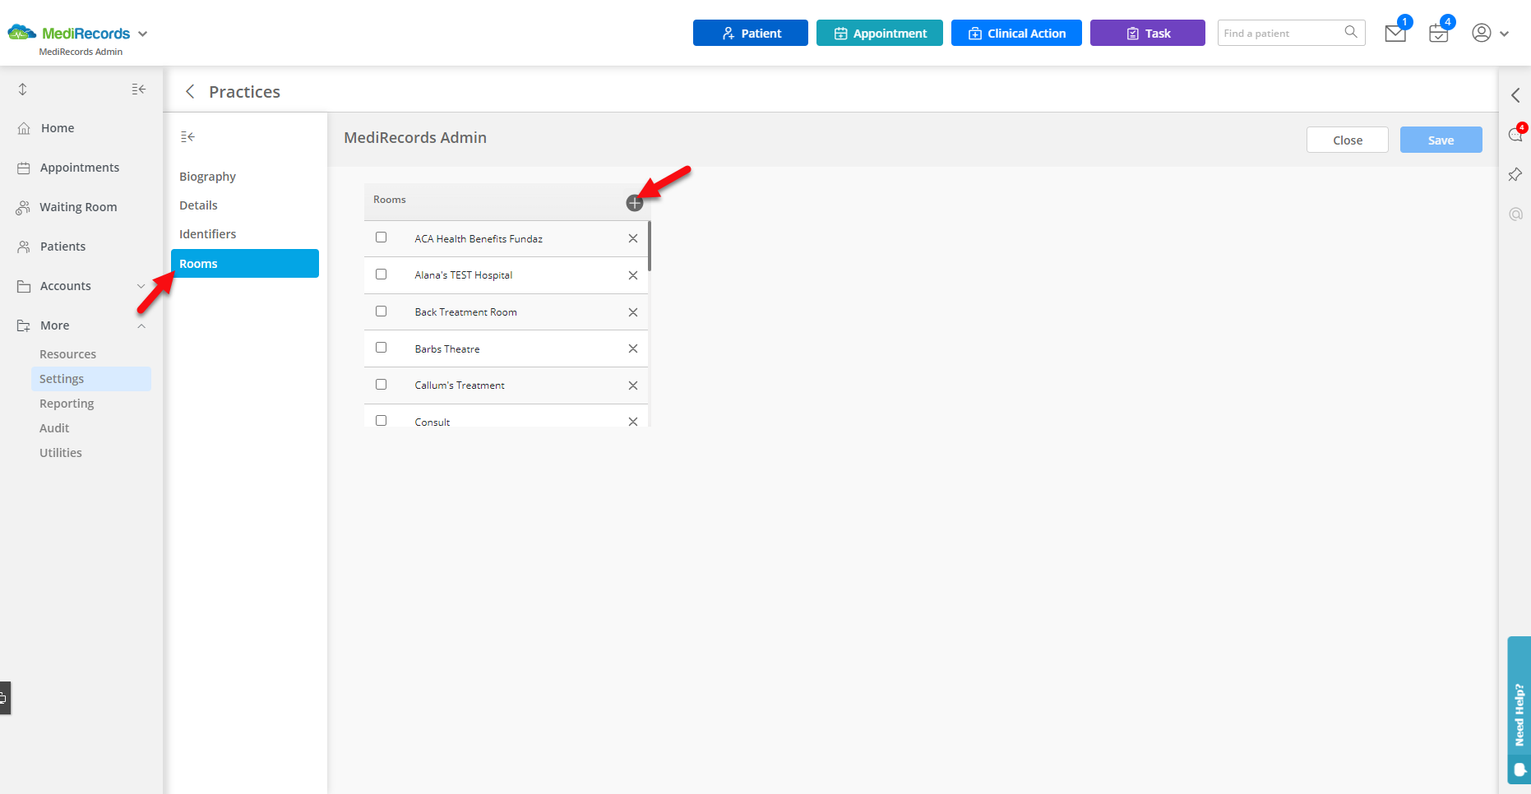1531x794 pixels.
Task: Open the inbox messages icon with badge 1
Action: coord(1395,32)
